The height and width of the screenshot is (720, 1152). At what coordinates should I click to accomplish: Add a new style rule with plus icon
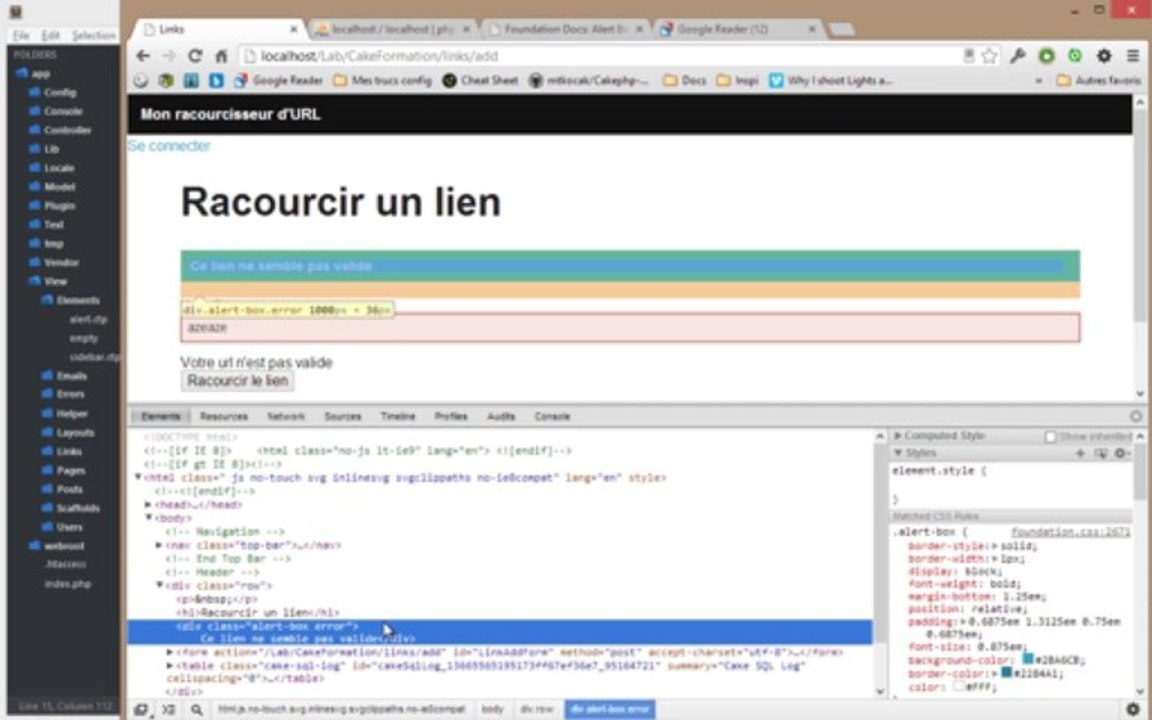[1080, 453]
